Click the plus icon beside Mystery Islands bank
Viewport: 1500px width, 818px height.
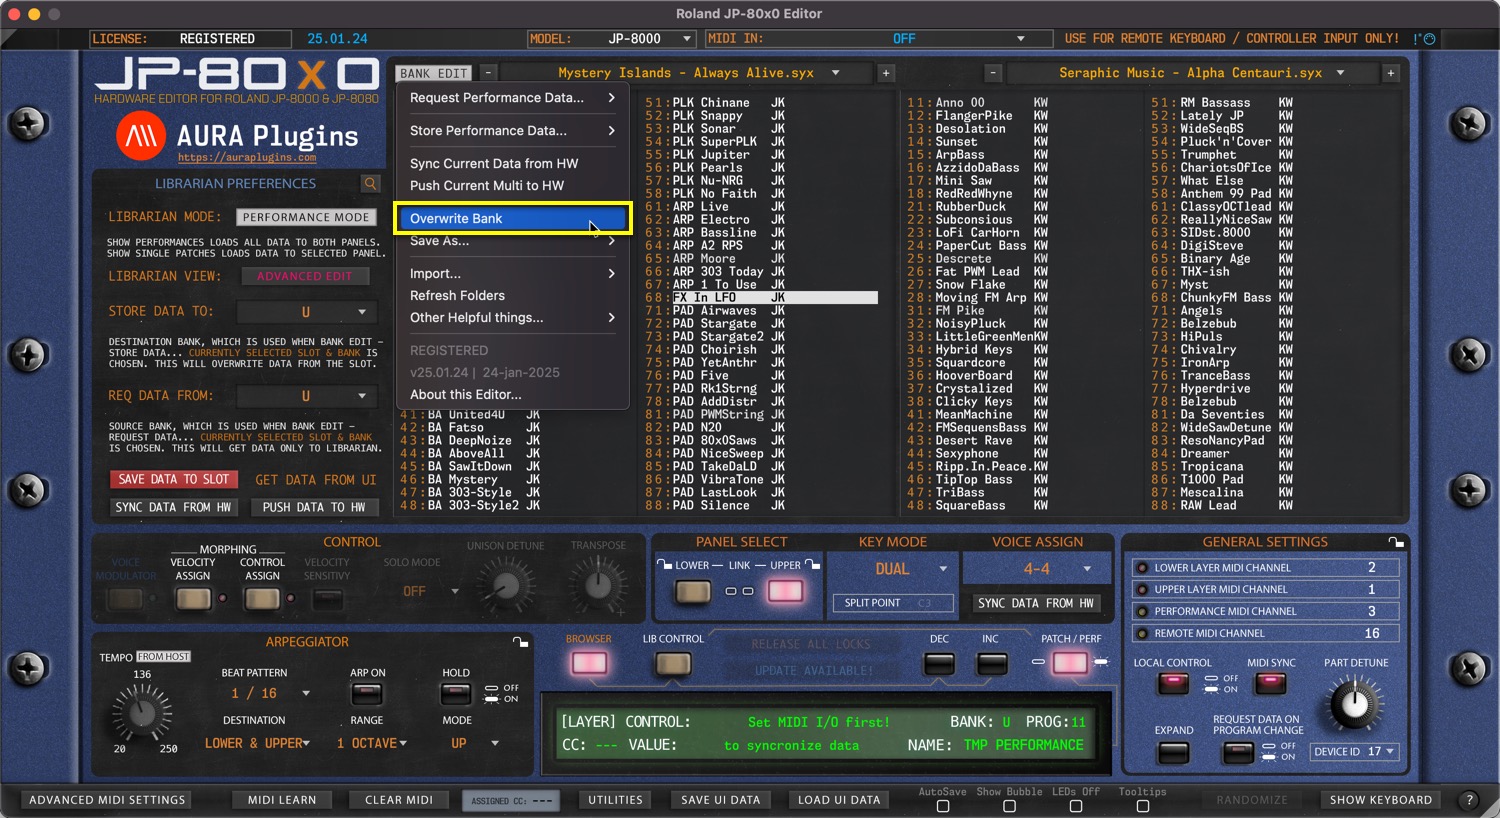pyautogui.click(x=886, y=73)
